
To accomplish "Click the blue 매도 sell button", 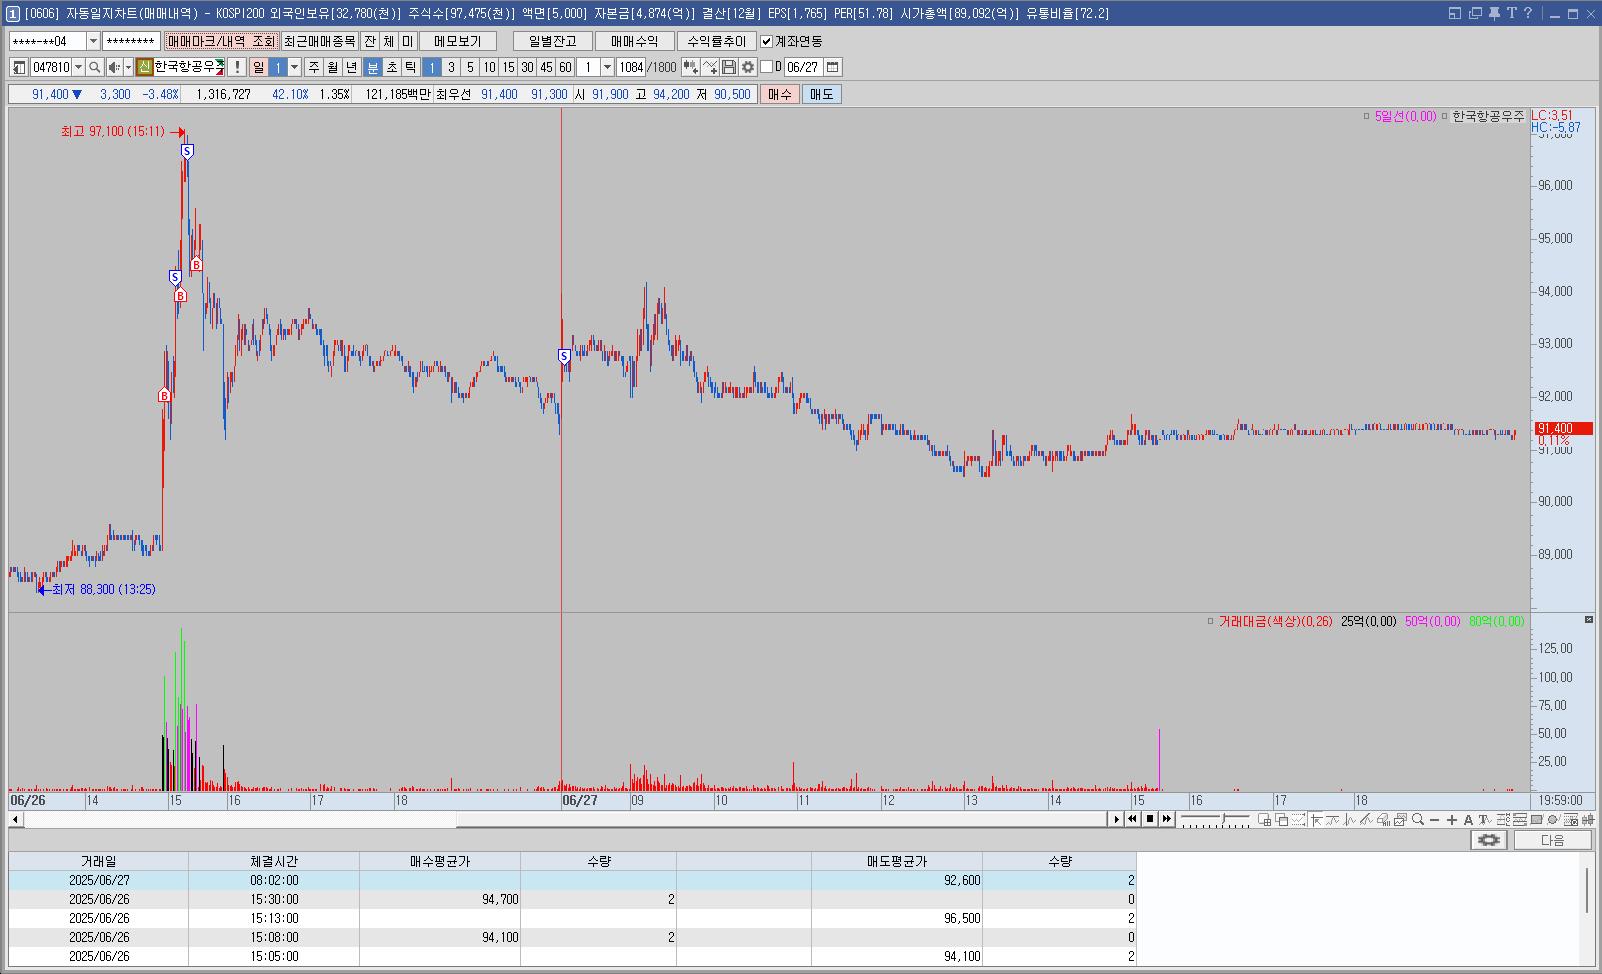I will (x=821, y=94).
